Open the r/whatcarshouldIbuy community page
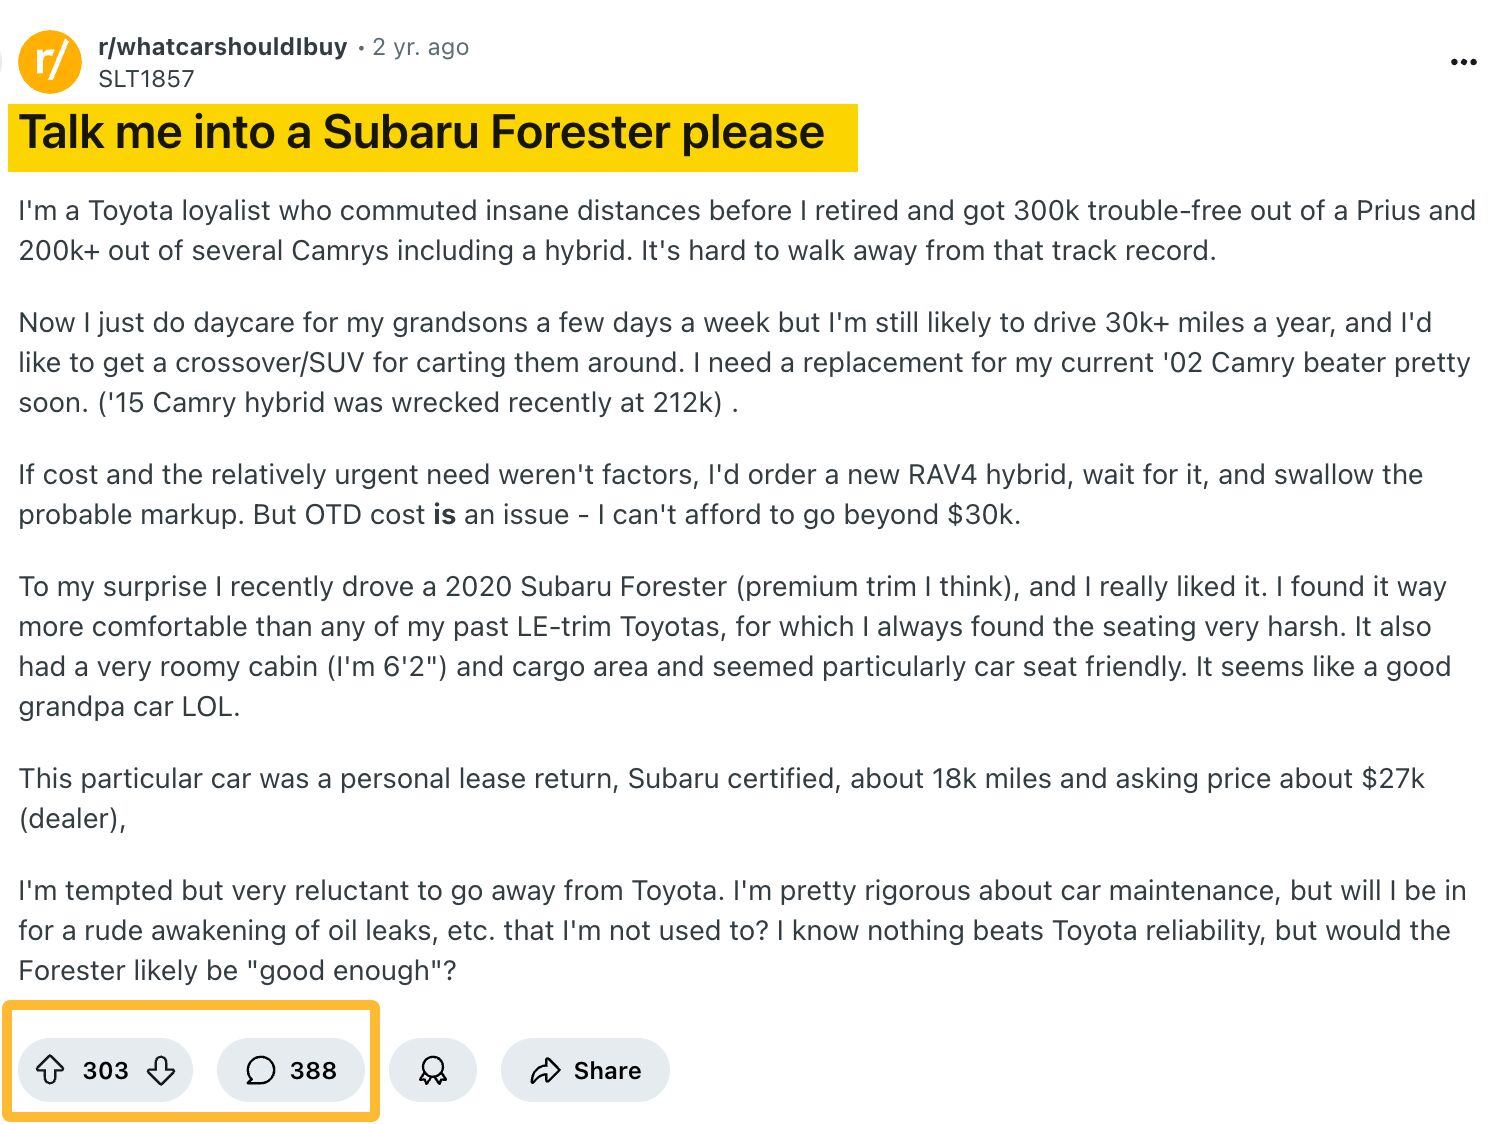 tap(222, 46)
